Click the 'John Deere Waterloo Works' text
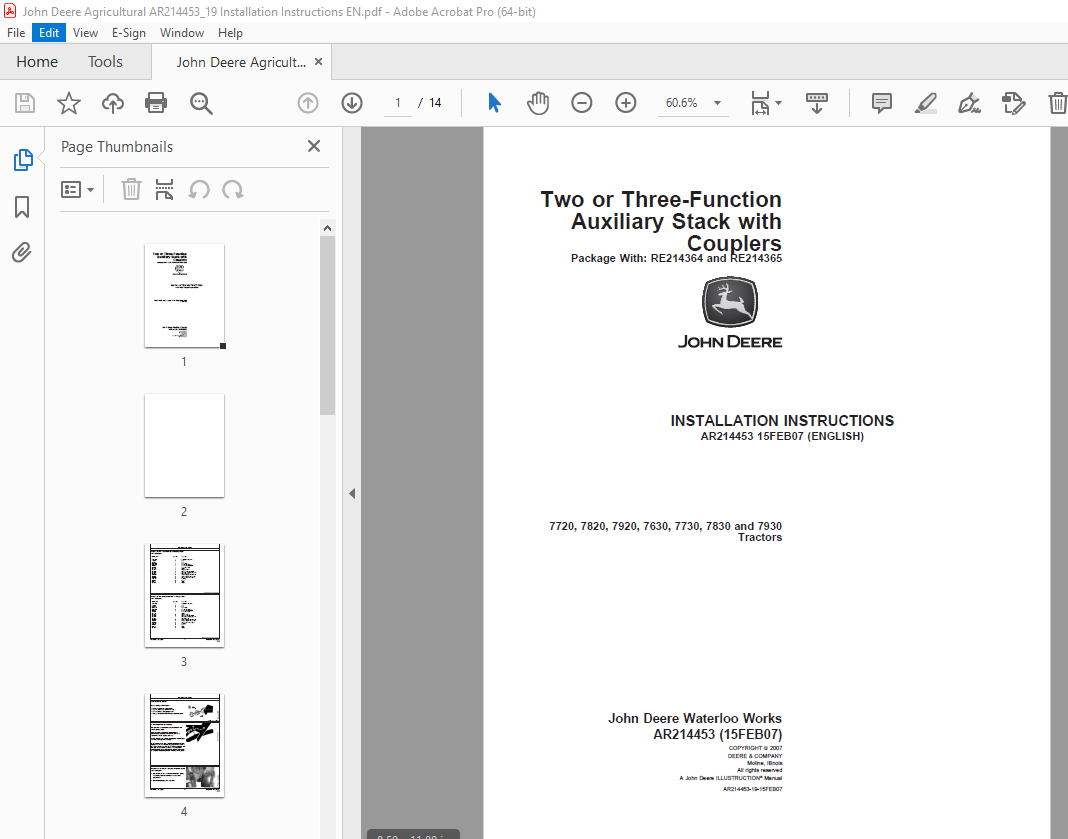Screen dimensions: 1068x839 (695, 718)
